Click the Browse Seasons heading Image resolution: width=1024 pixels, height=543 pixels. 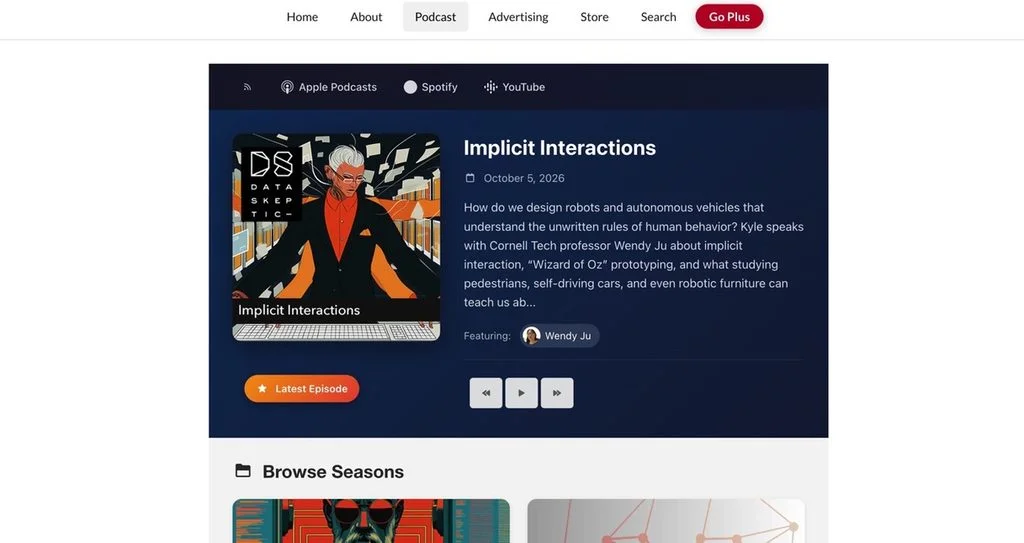(333, 472)
